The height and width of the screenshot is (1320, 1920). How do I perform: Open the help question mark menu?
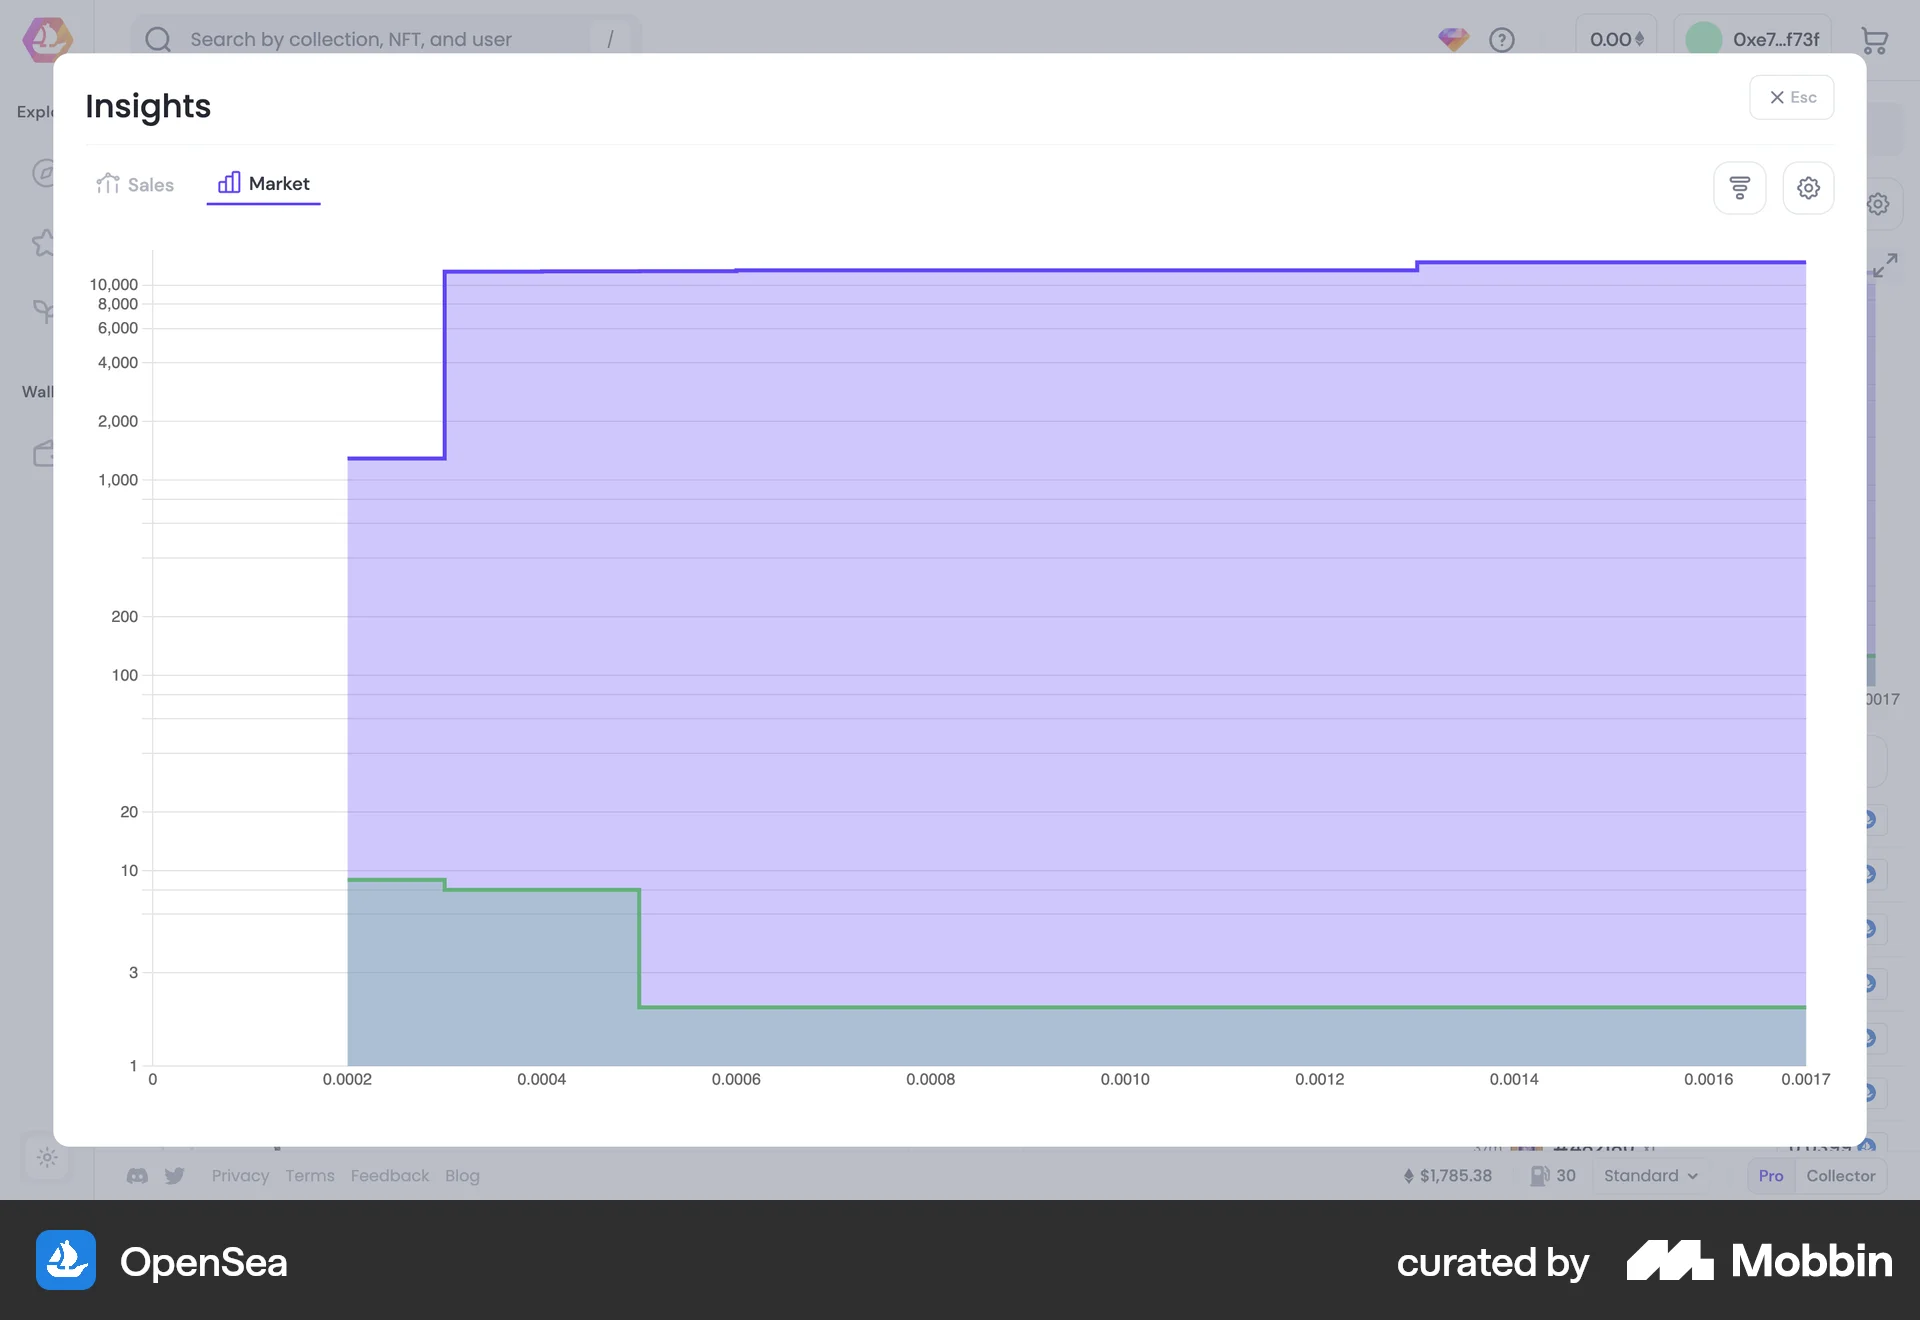point(1501,40)
